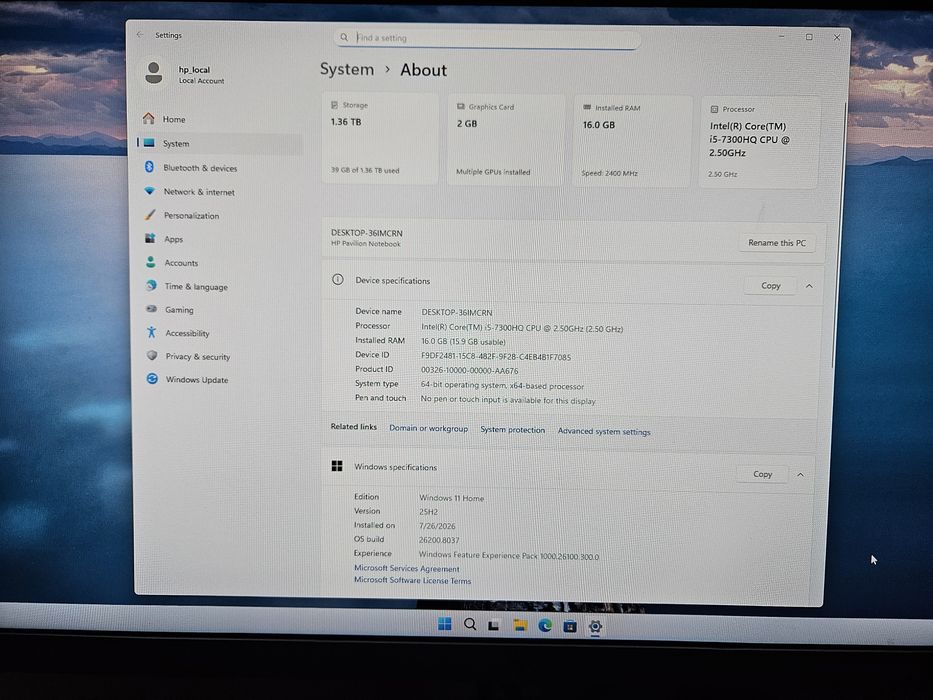Viewport: 933px width, 700px height.
Task: Select Bluetooth & devices in sidebar
Action: (219, 168)
